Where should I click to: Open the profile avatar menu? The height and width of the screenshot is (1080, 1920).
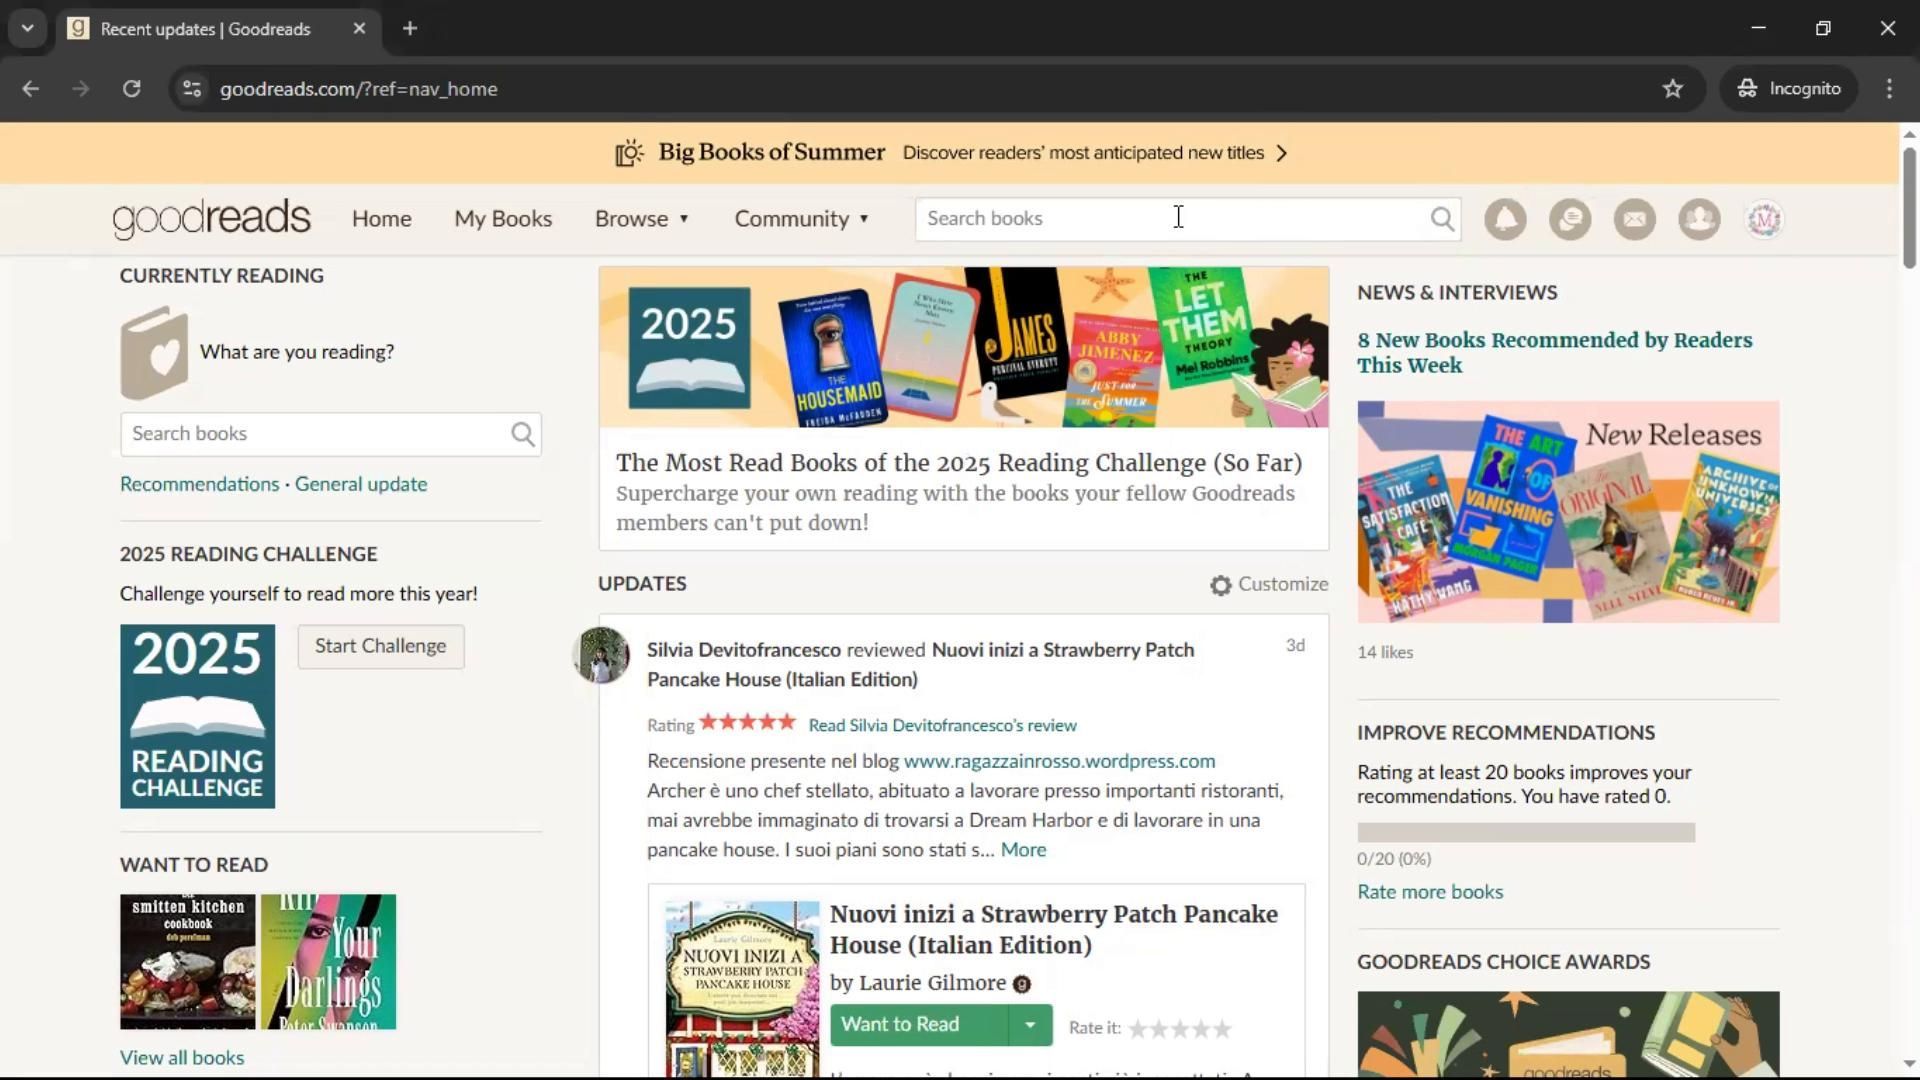click(1764, 219)
